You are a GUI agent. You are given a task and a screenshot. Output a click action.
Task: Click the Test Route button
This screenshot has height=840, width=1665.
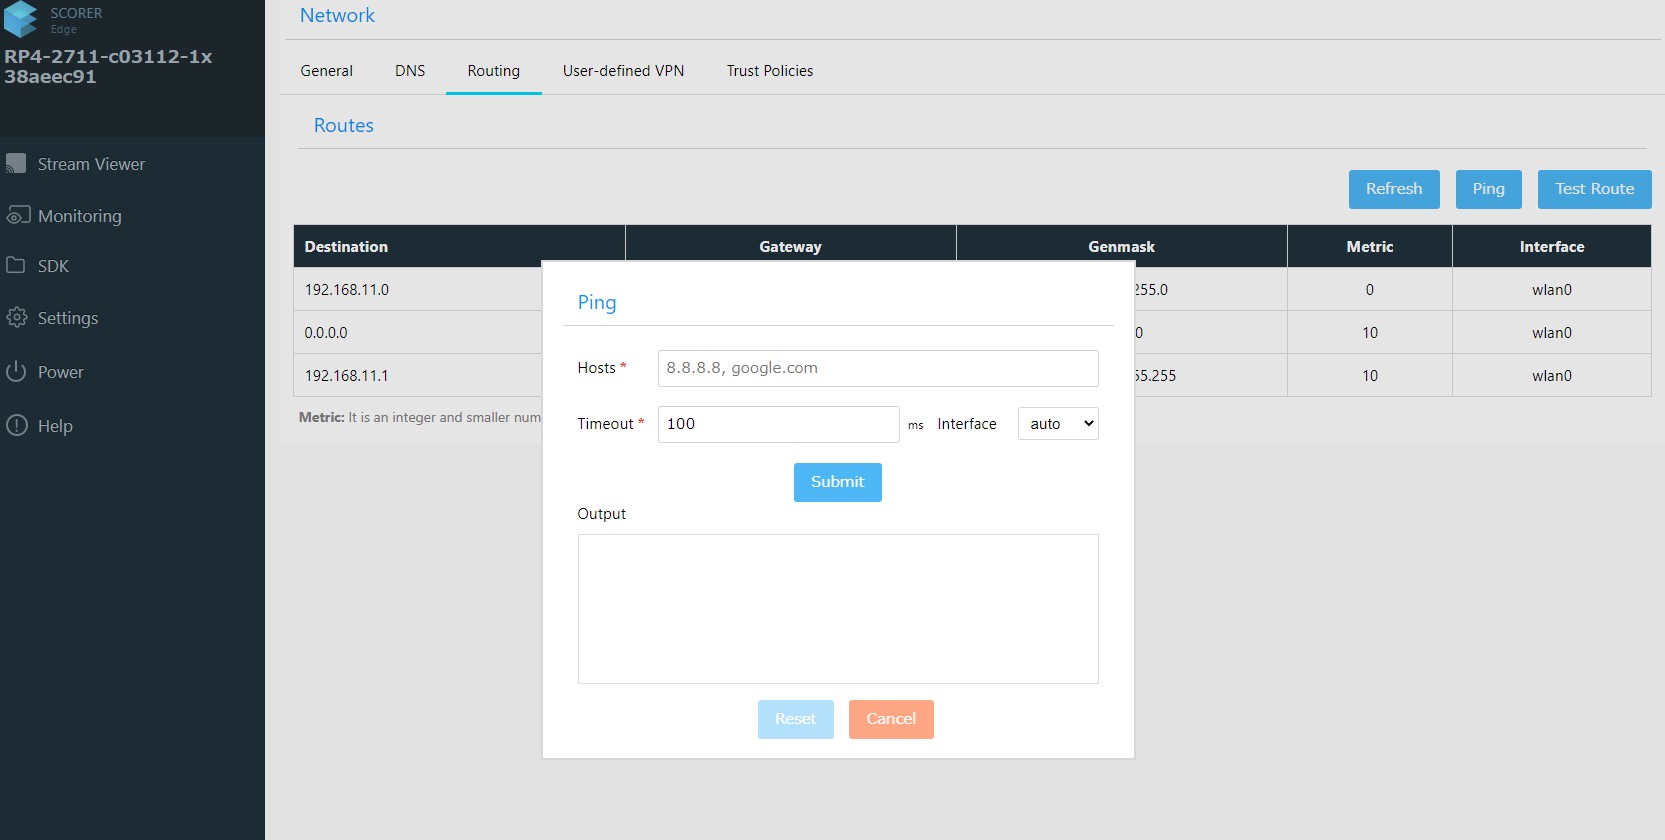coord(1593,189)
